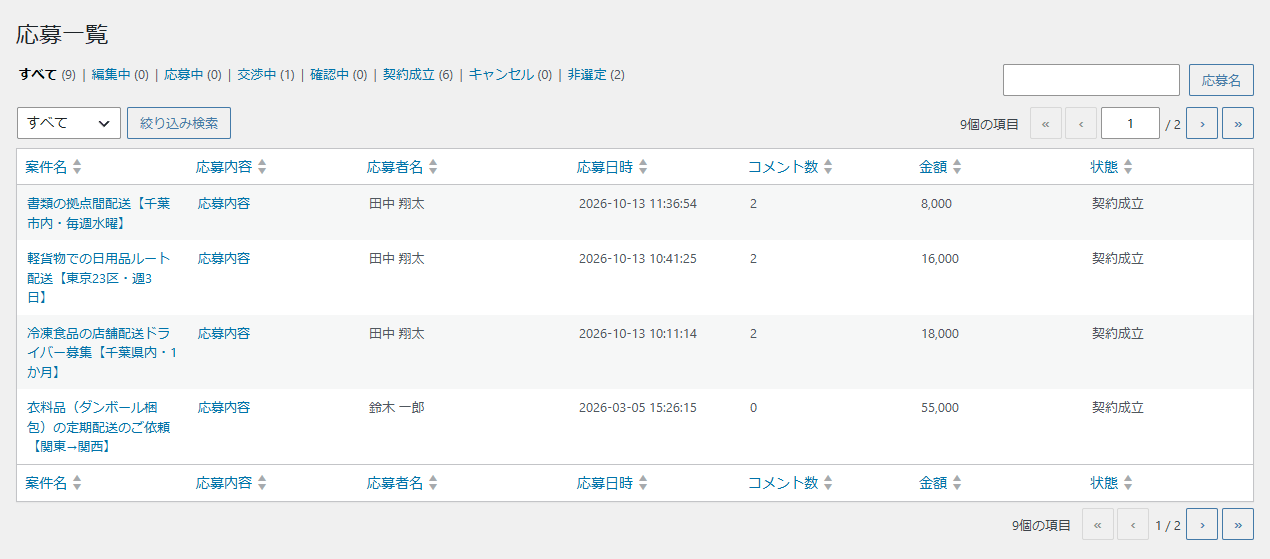The width and height of the screenshot is (1270, 559).
Task: Open 応募内容 link in the 鈴木 一郎 row
Action: pyautogui.click(x=224, y=407)
